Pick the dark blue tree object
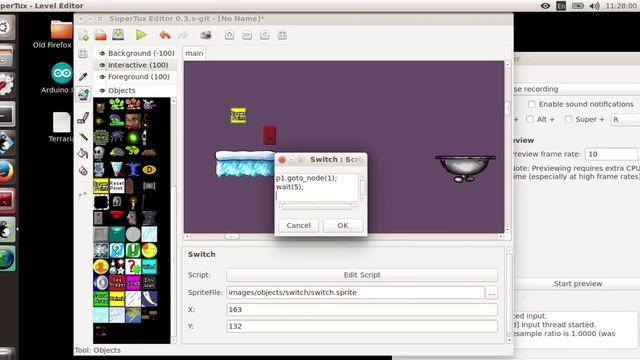Screen dimensions: 640x360 pyautogui.click(x=133, y=169)
